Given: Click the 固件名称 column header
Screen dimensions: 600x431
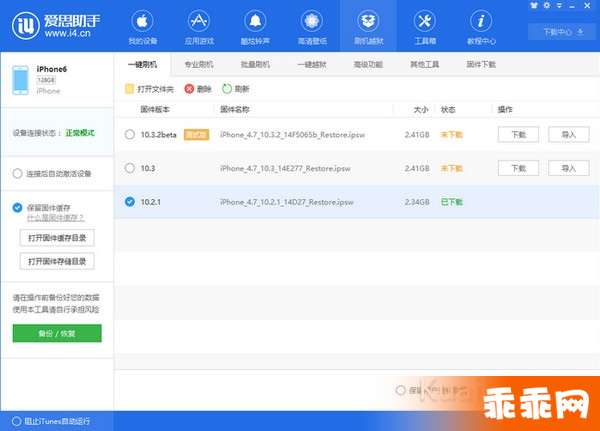Looking at the screenshot, I should coord(235,109).
